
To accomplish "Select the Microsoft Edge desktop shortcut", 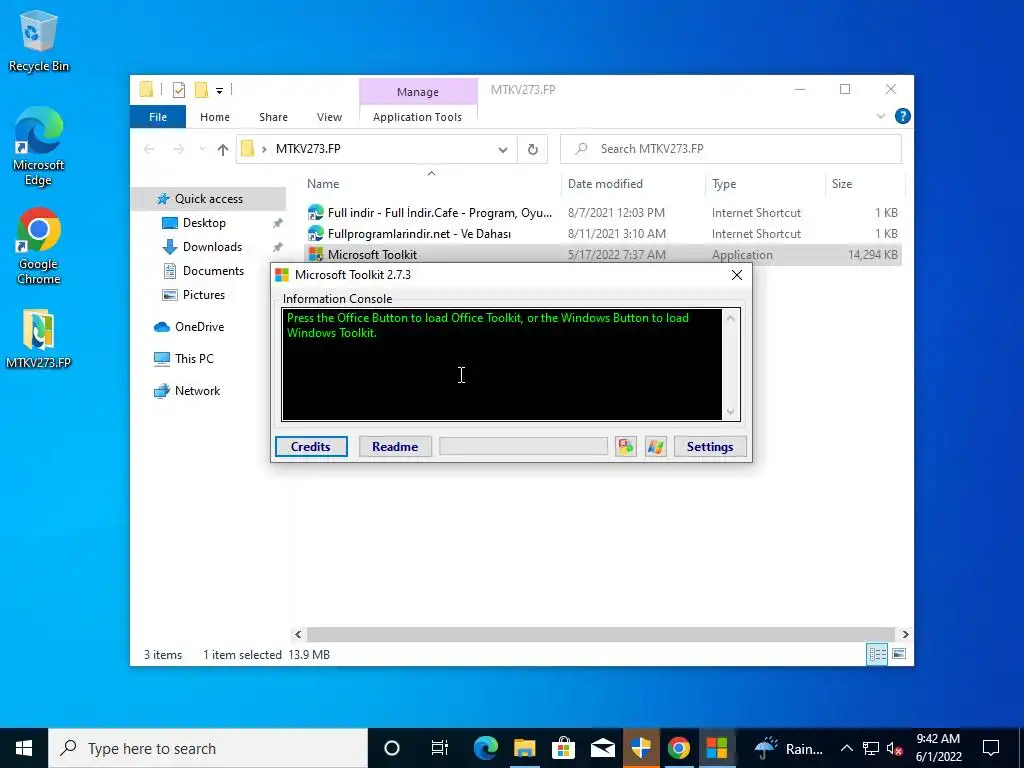I will click(x=39, y=148).
